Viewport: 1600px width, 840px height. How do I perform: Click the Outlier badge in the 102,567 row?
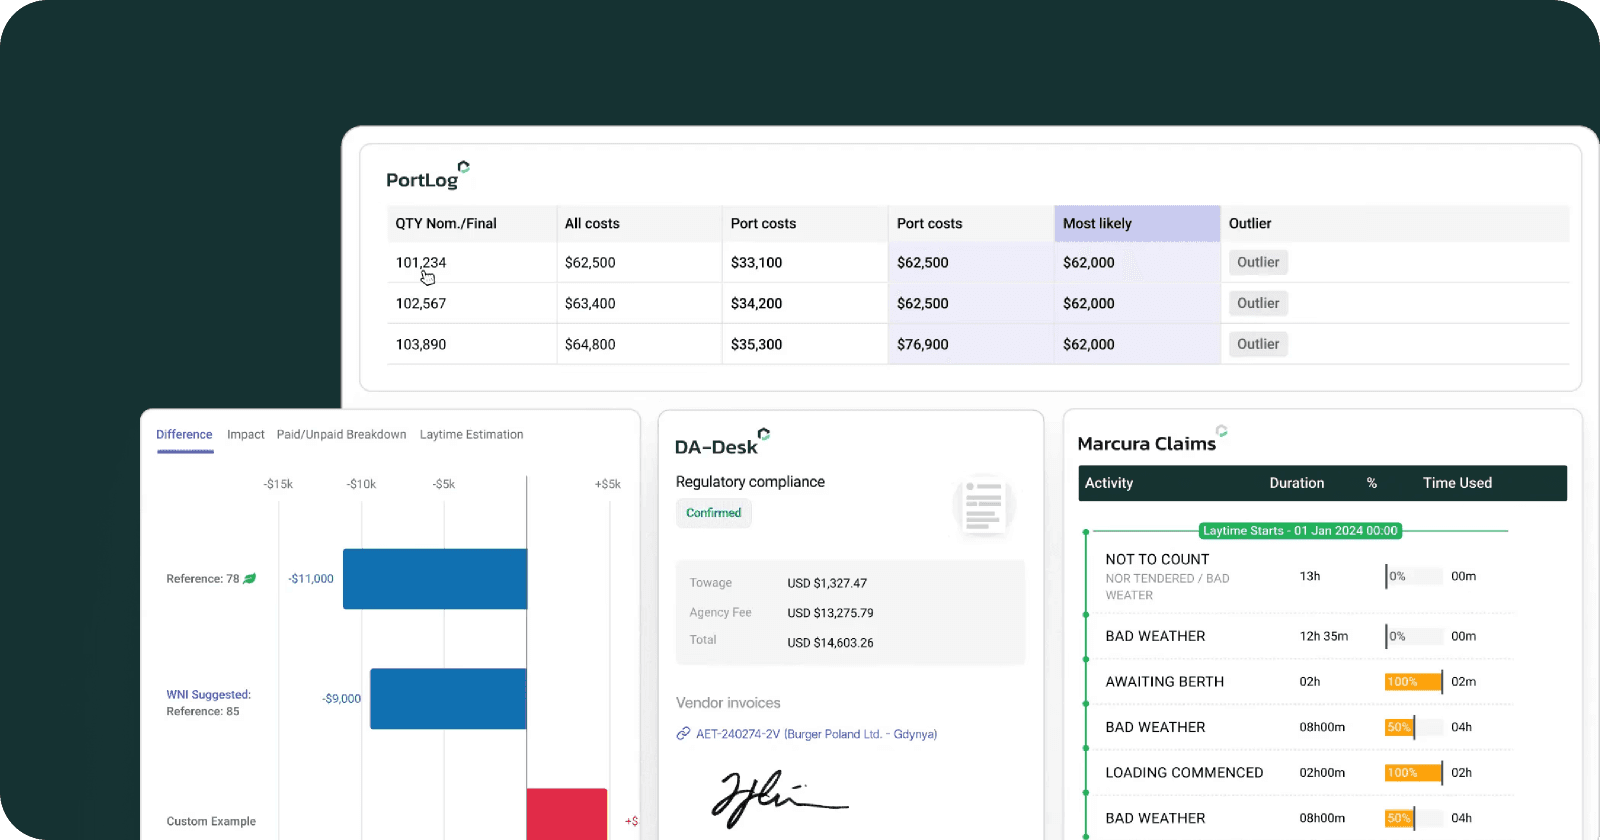click(1258, 303)
